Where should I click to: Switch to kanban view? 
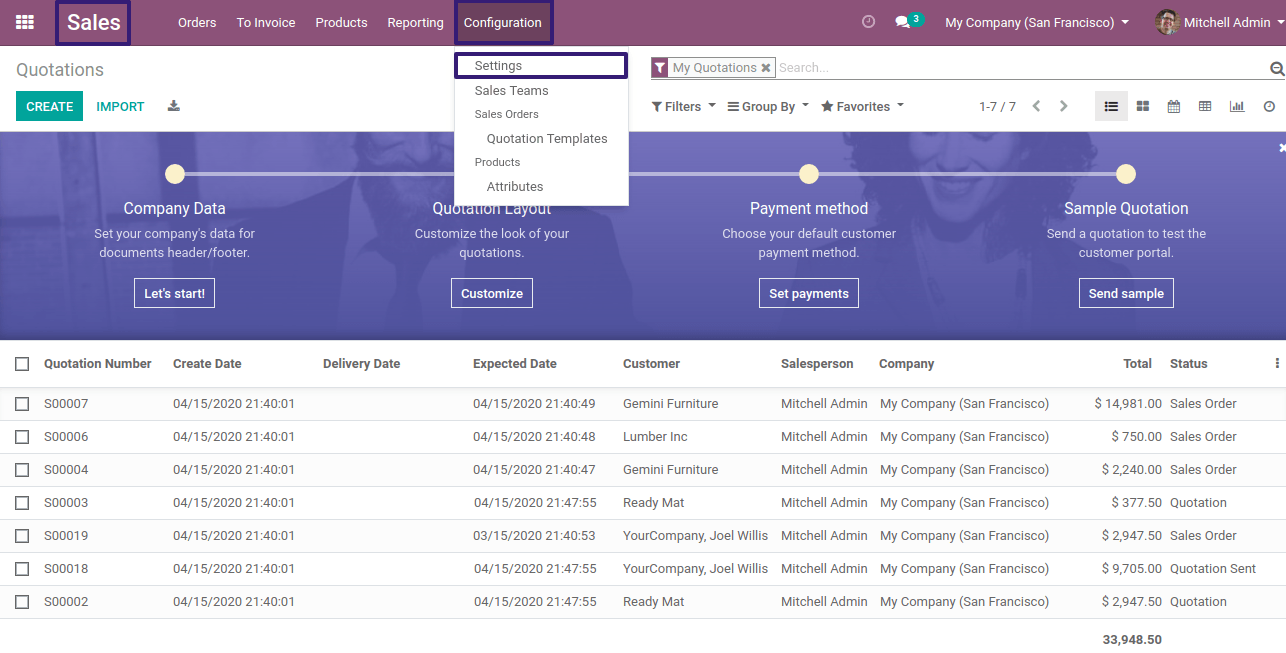[x=1143, y=106]
